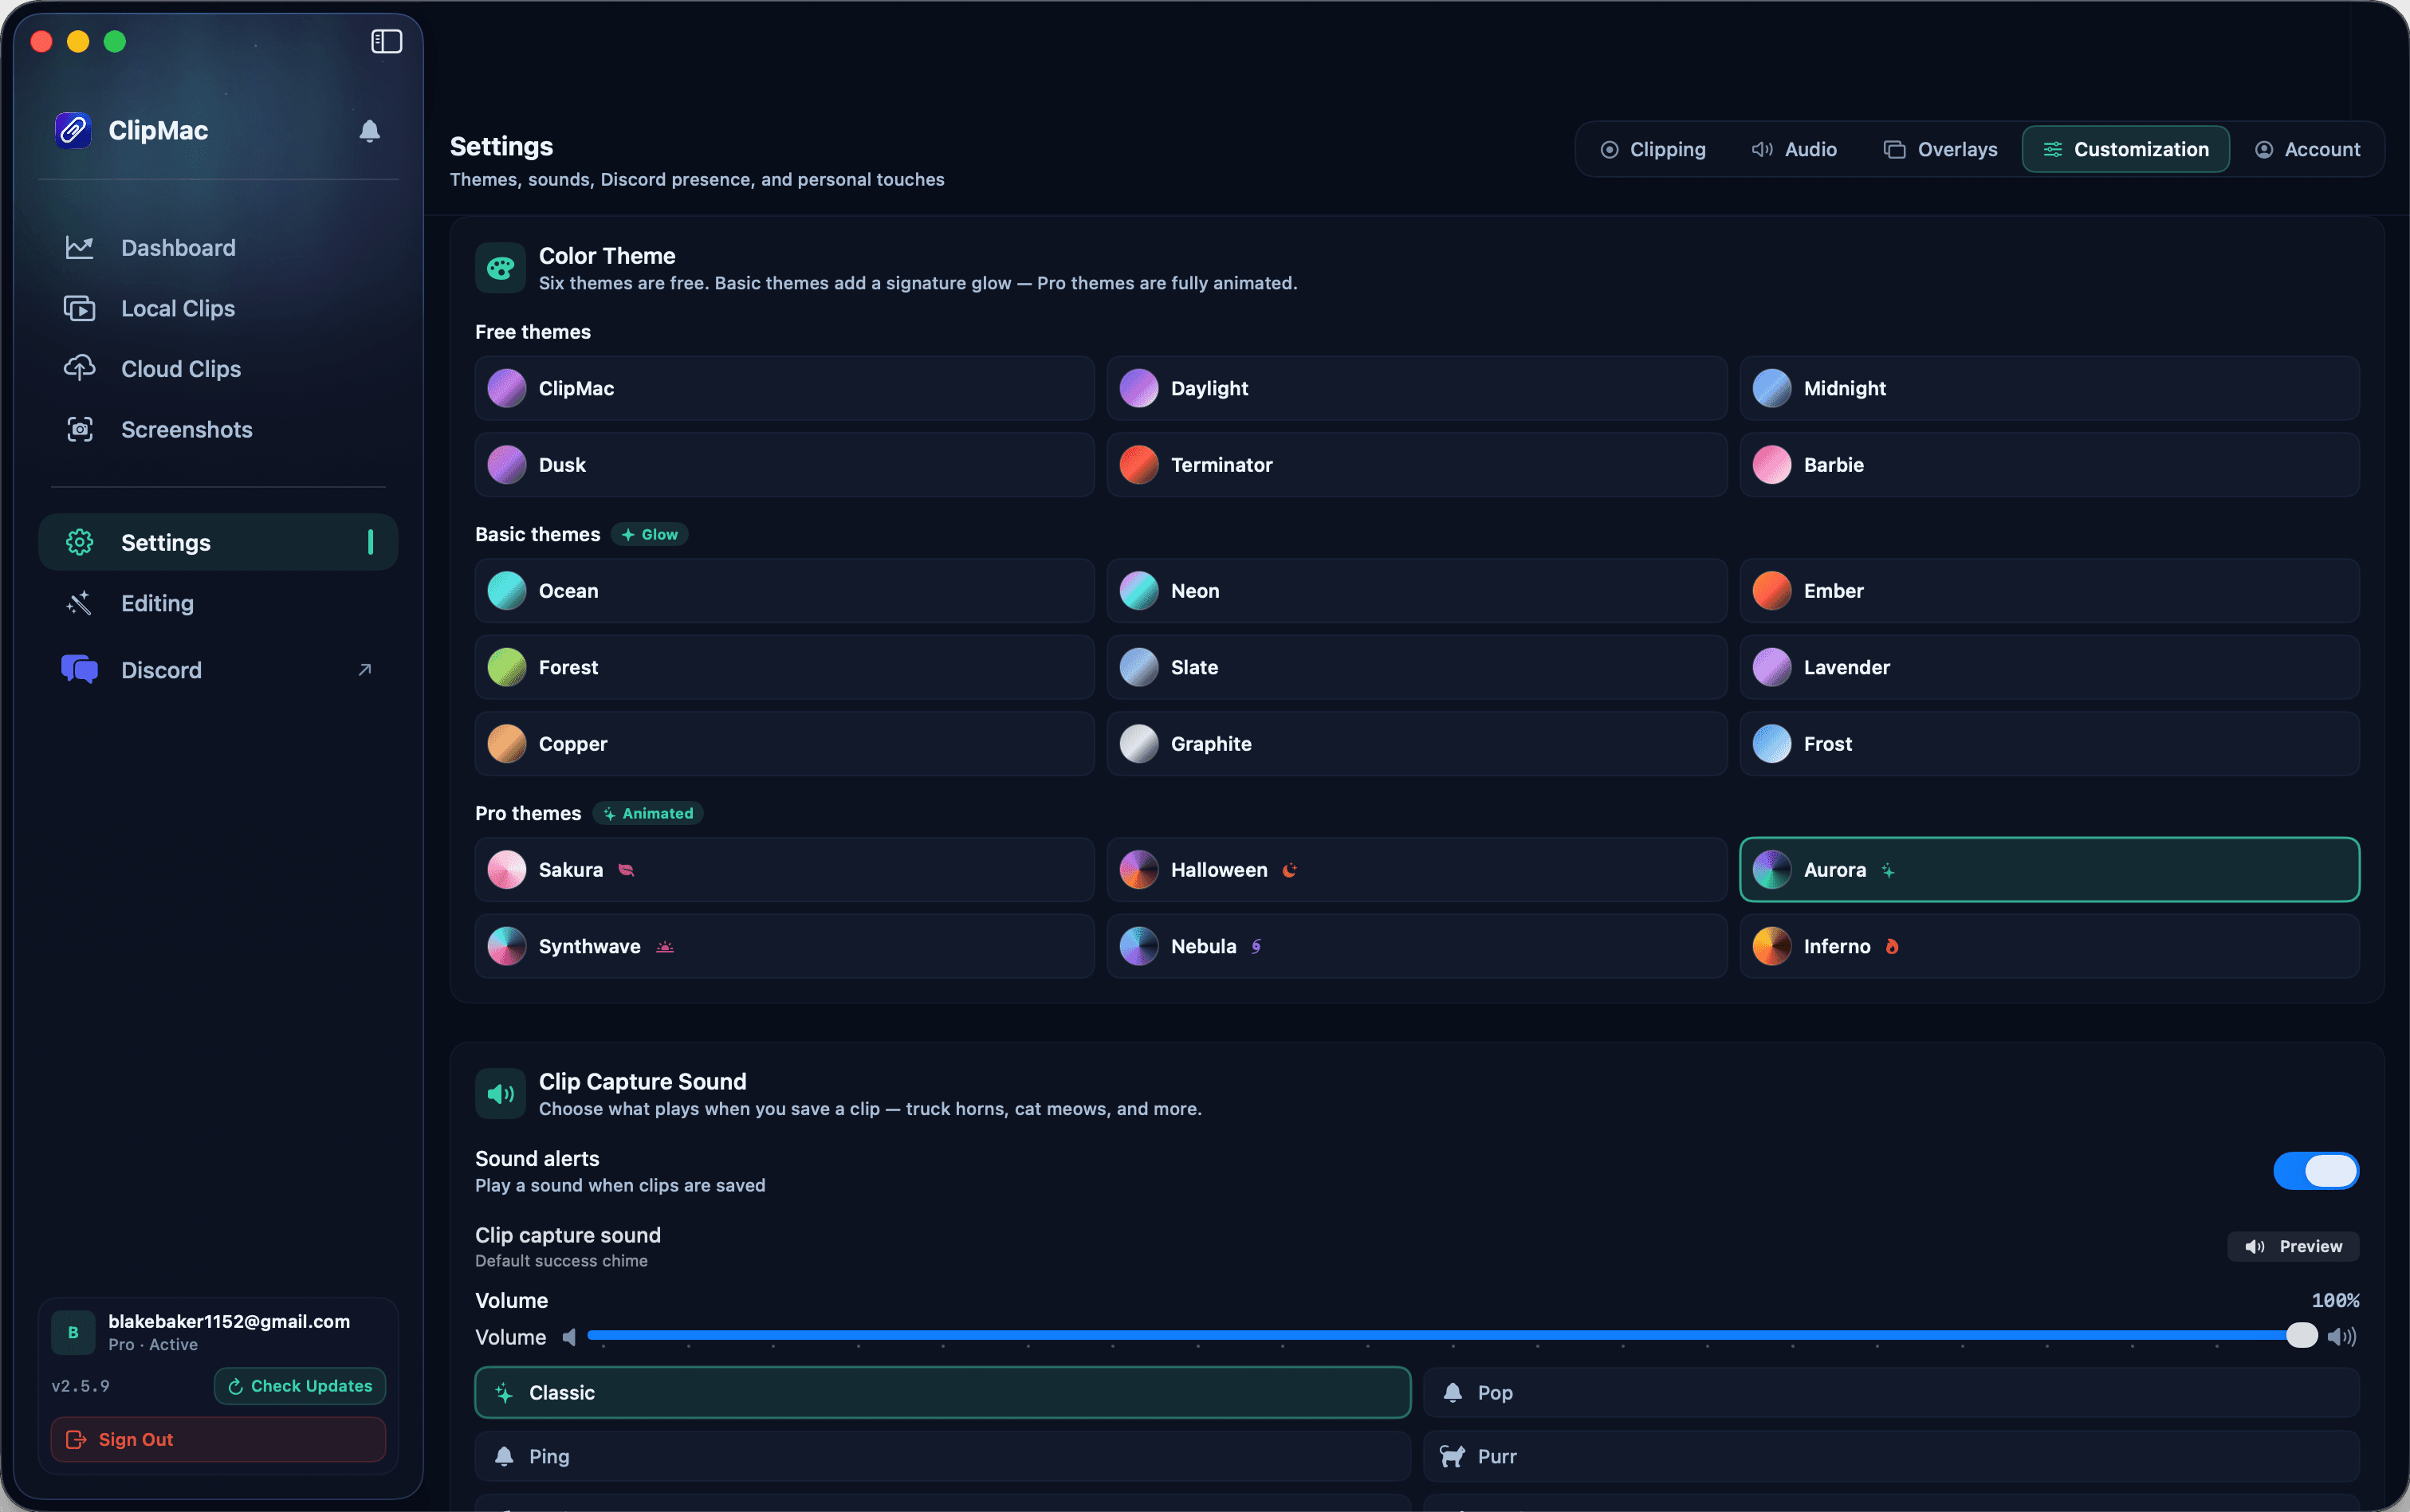2410x1512 pixels.
Task: Click the Halloween moon icon
Action: (x=1290, y=870)
